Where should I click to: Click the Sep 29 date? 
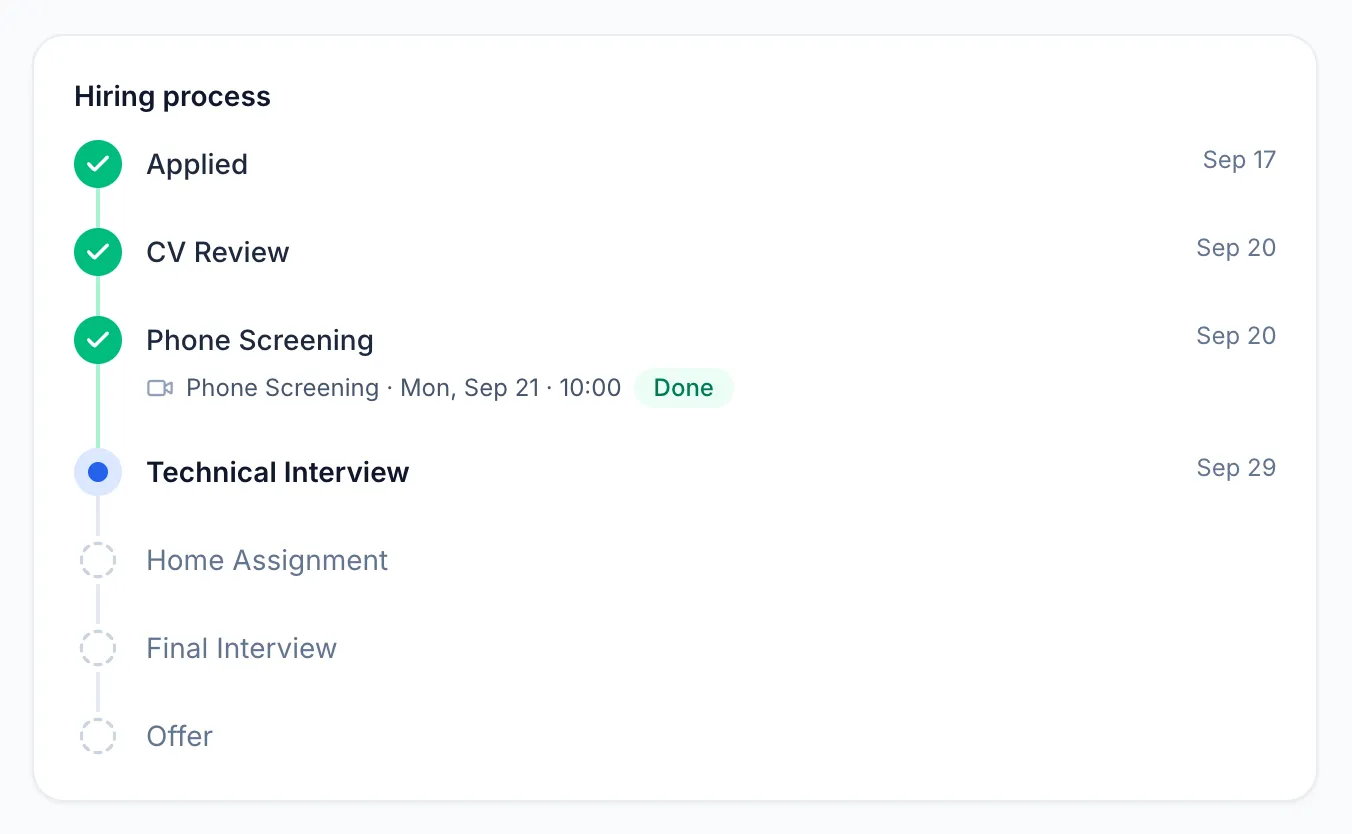coord(1236,468)
